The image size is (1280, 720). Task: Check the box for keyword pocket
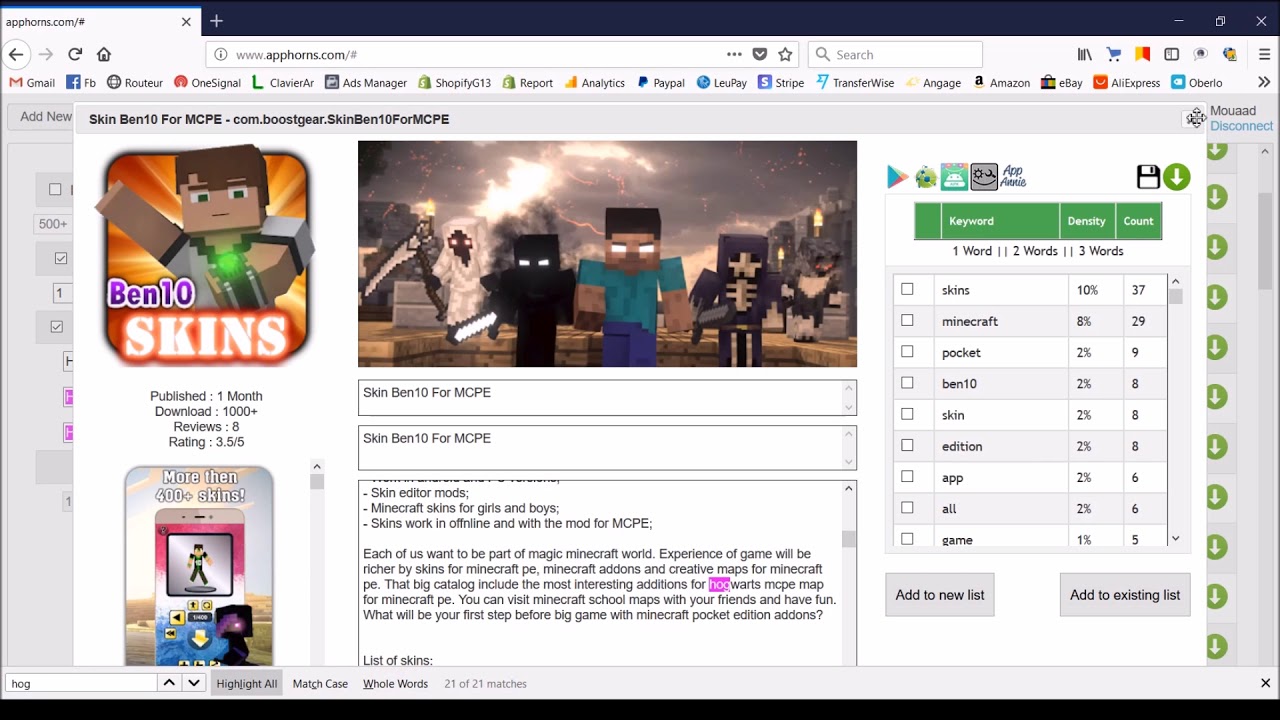pos(907,351)
